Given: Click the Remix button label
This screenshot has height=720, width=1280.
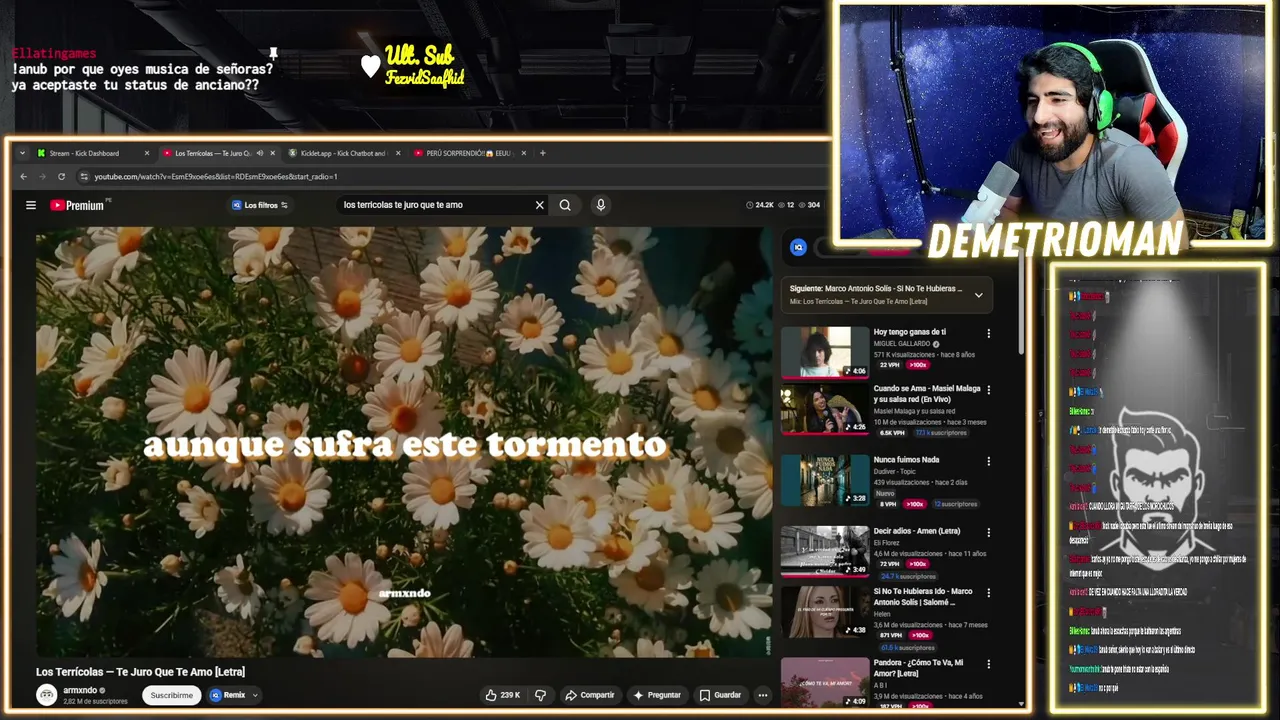Looking at the screenshot, I should (234, 695).
